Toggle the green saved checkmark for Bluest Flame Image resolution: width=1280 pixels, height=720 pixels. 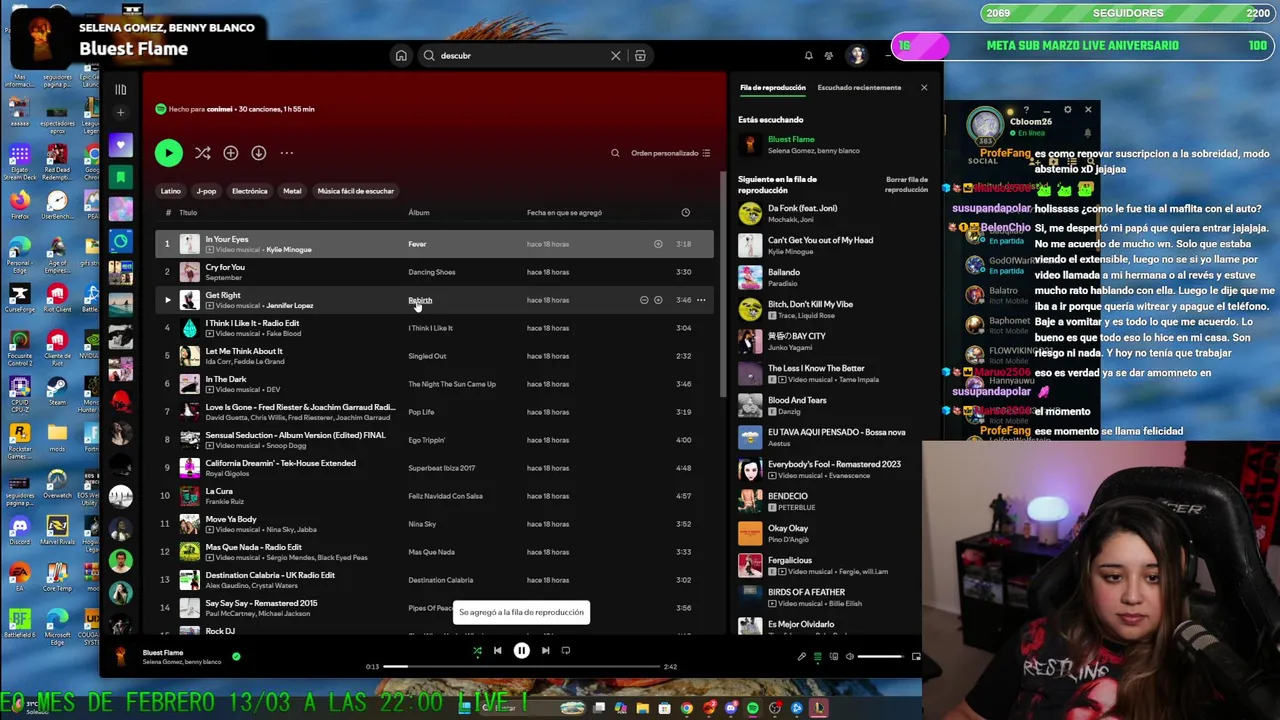pyautogui.click(x=236, y=657)
